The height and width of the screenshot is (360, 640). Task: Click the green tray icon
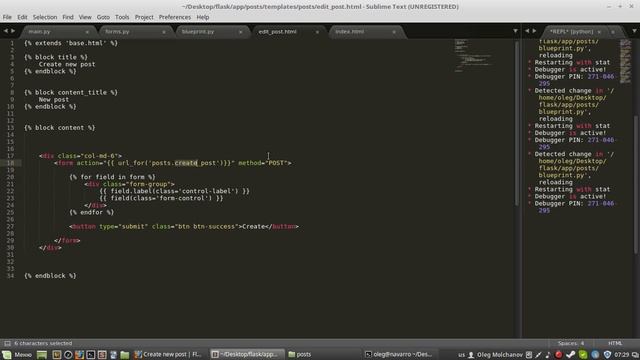pyautogui.click(x=583, y=355)
